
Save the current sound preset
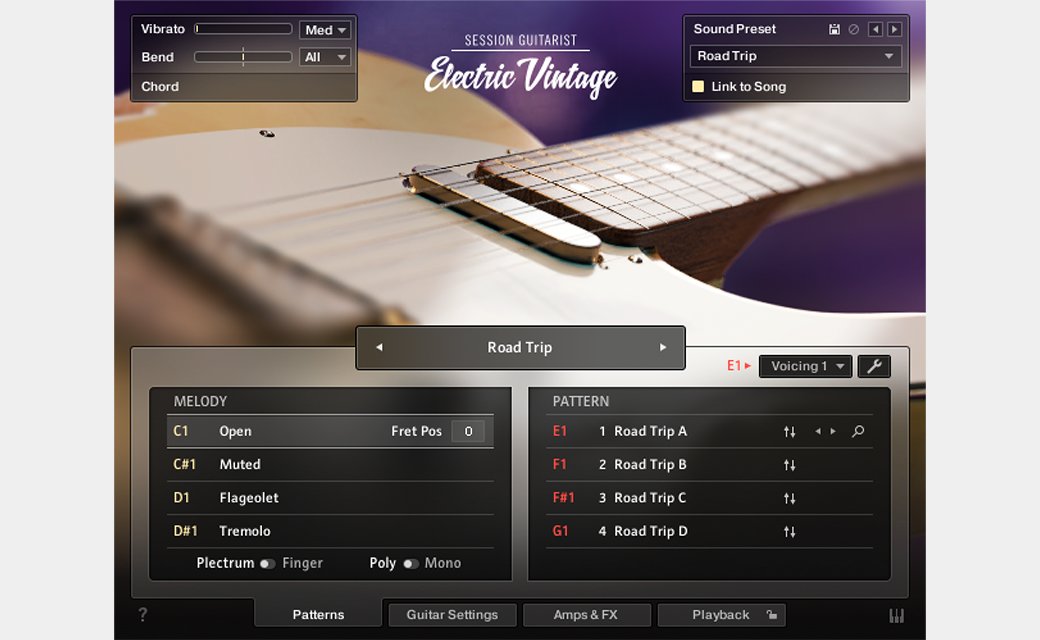pyautogui.click(x=834, y=29)
